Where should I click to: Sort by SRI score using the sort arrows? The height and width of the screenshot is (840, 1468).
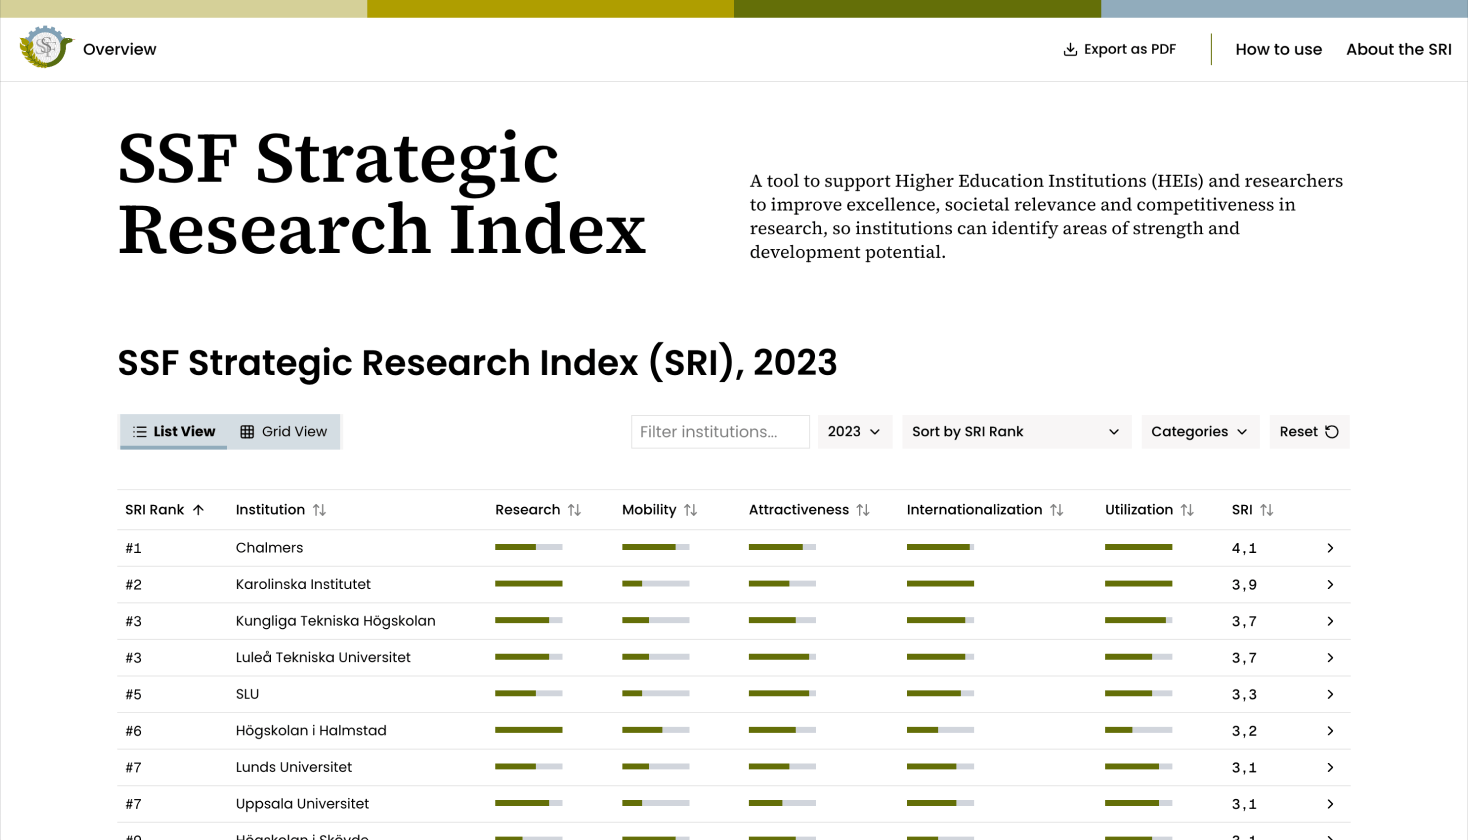coord(1267,510)
